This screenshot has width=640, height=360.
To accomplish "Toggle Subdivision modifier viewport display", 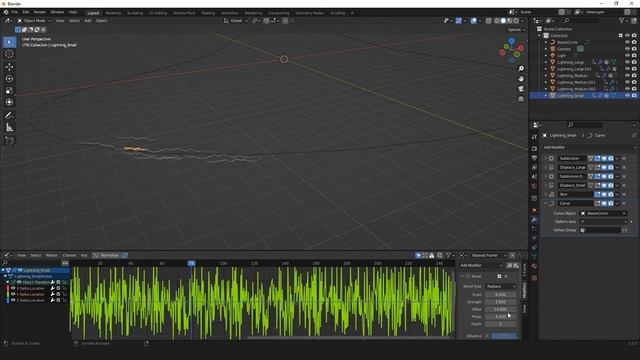I will 604,158.
